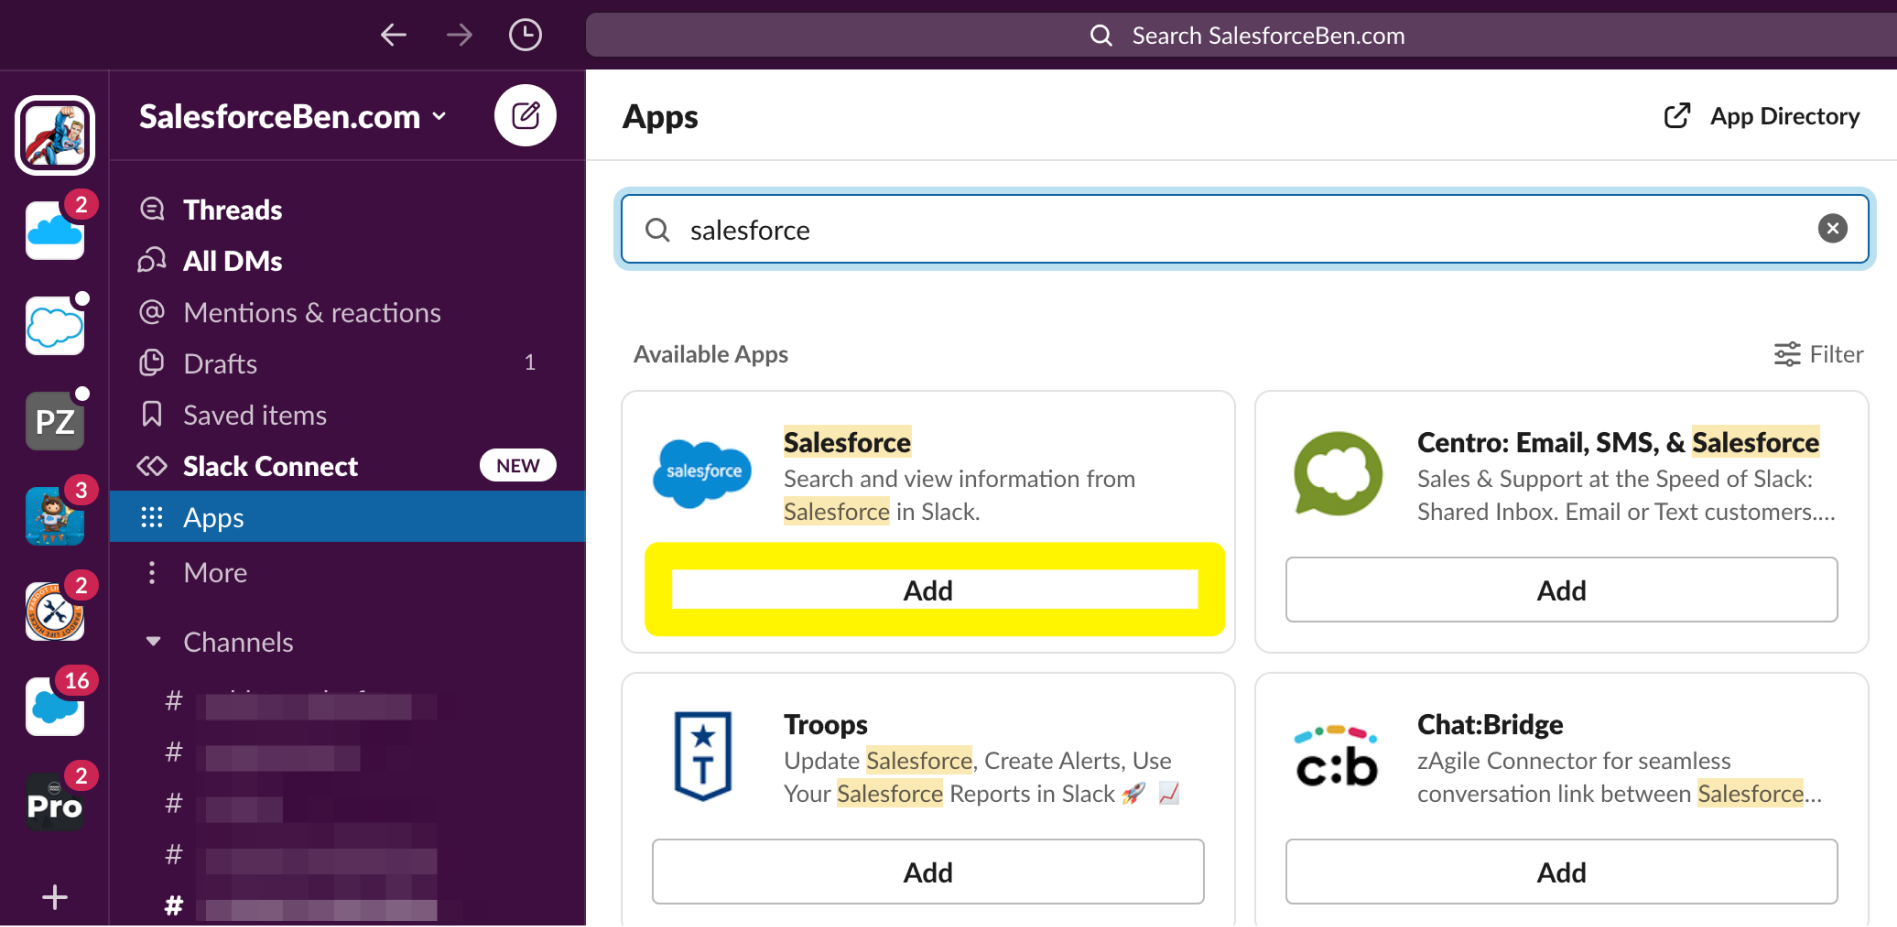Click the c:b Chat:Bridge logo
The height and width of the screenshot is (927, 1897).
[1336, 756]
